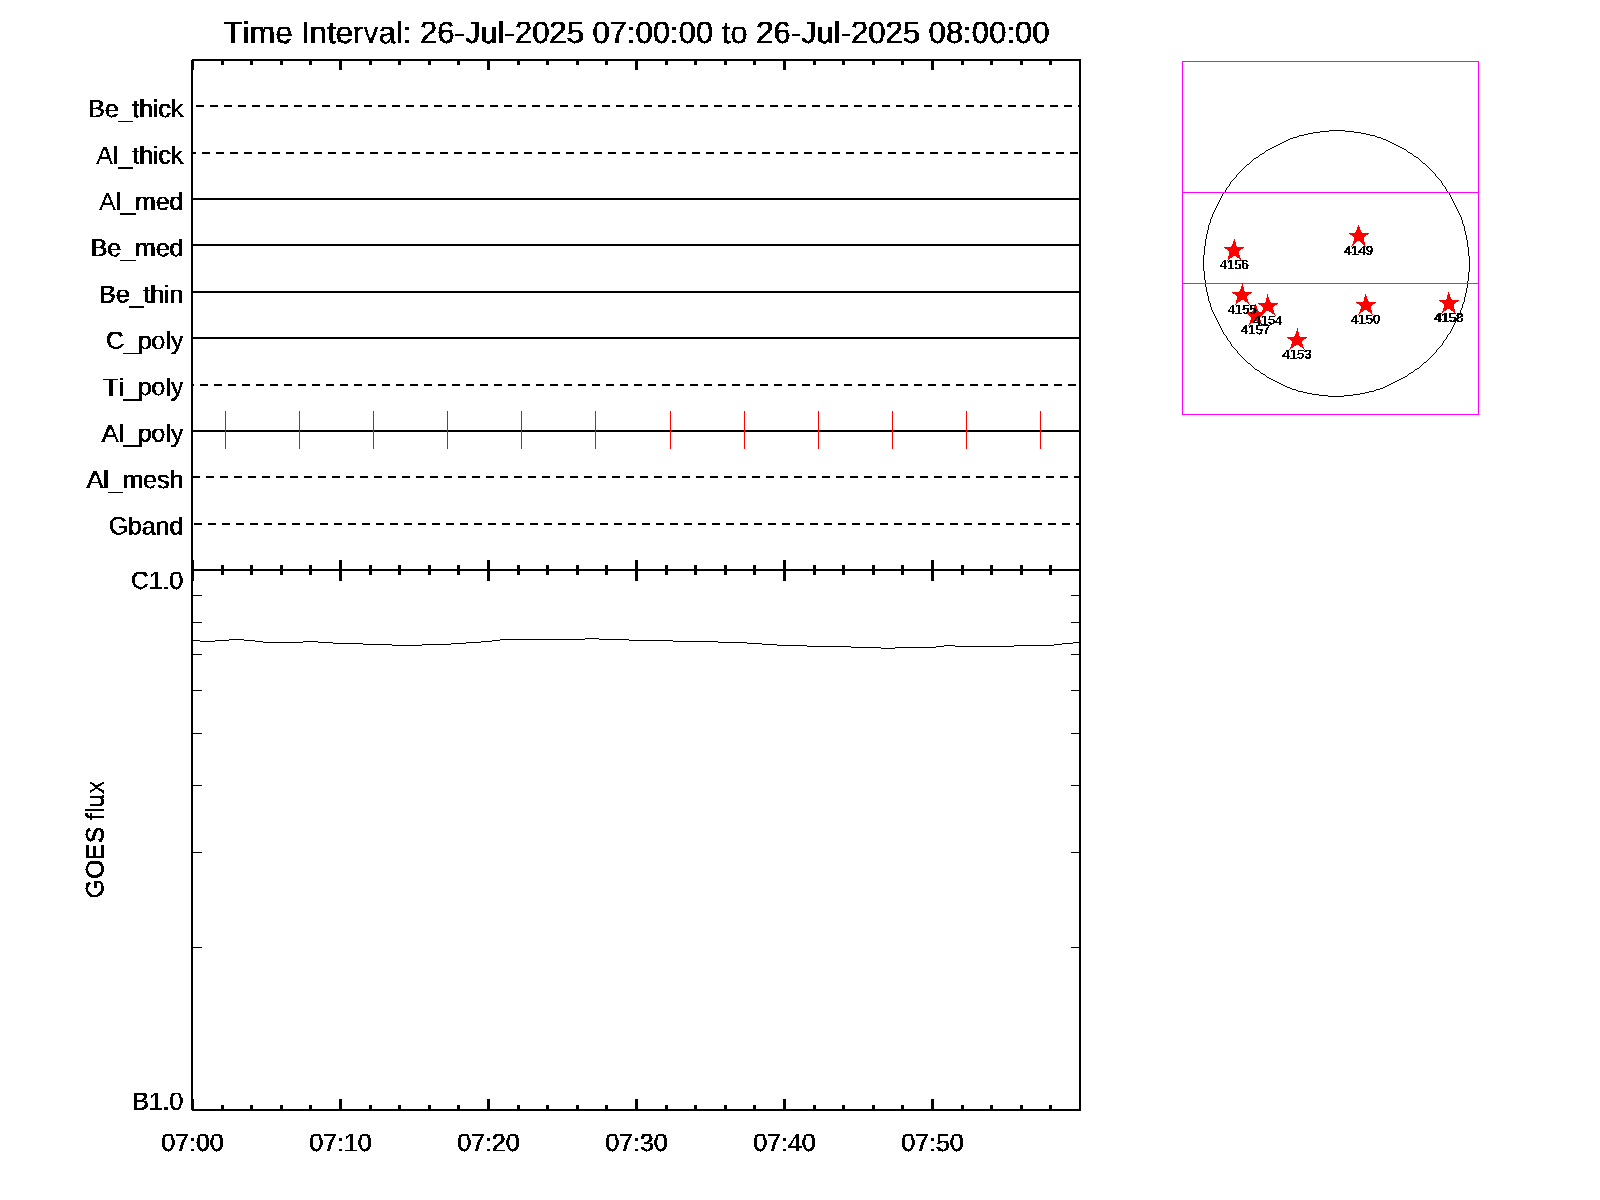Click the Al_mesh filter label
1600x1200 pixels.
tap(135, 480)
